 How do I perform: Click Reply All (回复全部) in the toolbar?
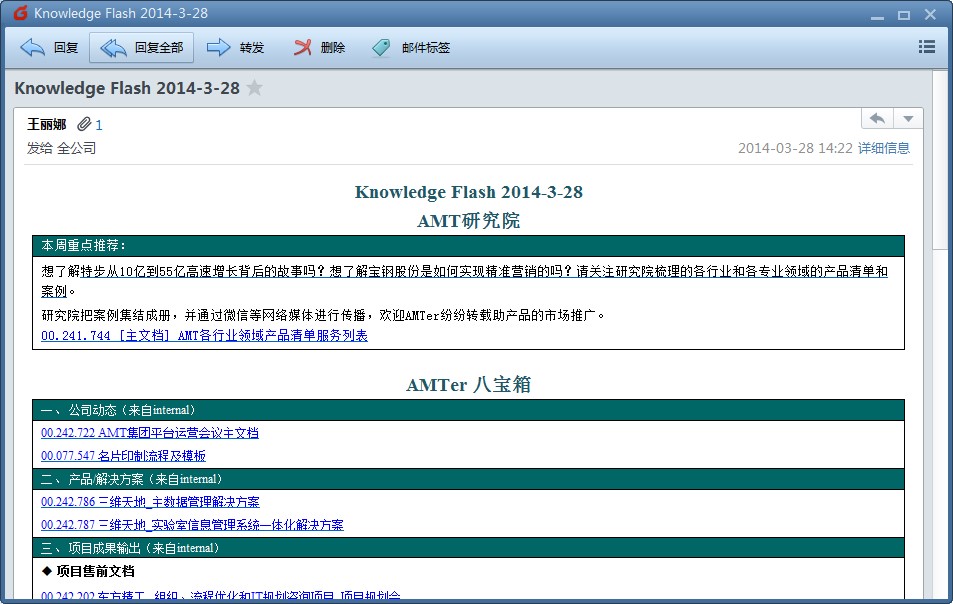point(142,47)
